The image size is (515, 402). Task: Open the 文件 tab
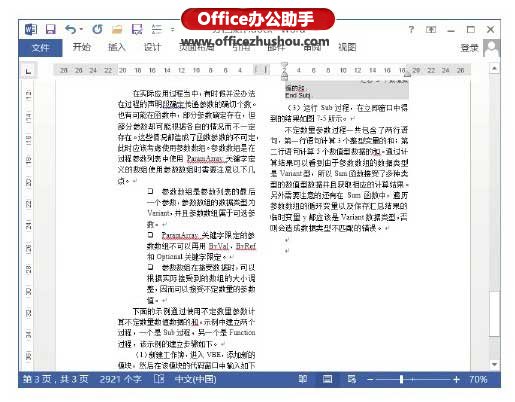(40, 48)
